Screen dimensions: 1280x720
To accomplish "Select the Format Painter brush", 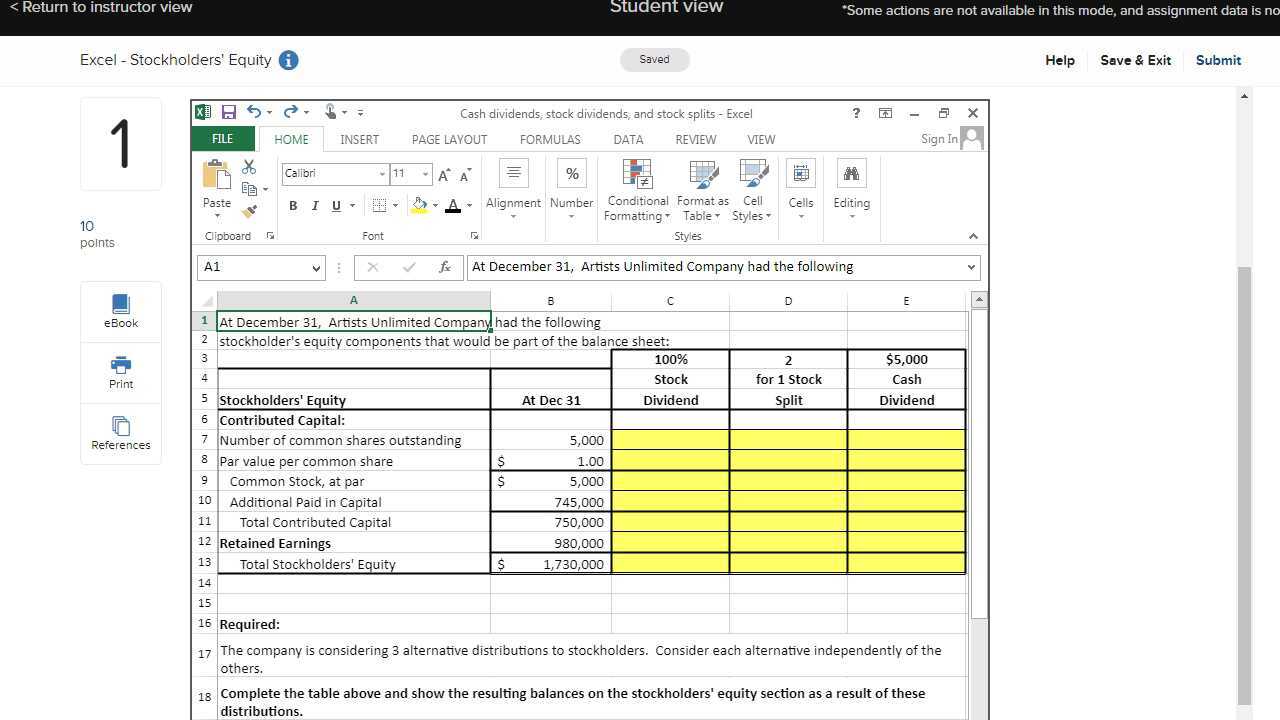I will coord(249,210).
